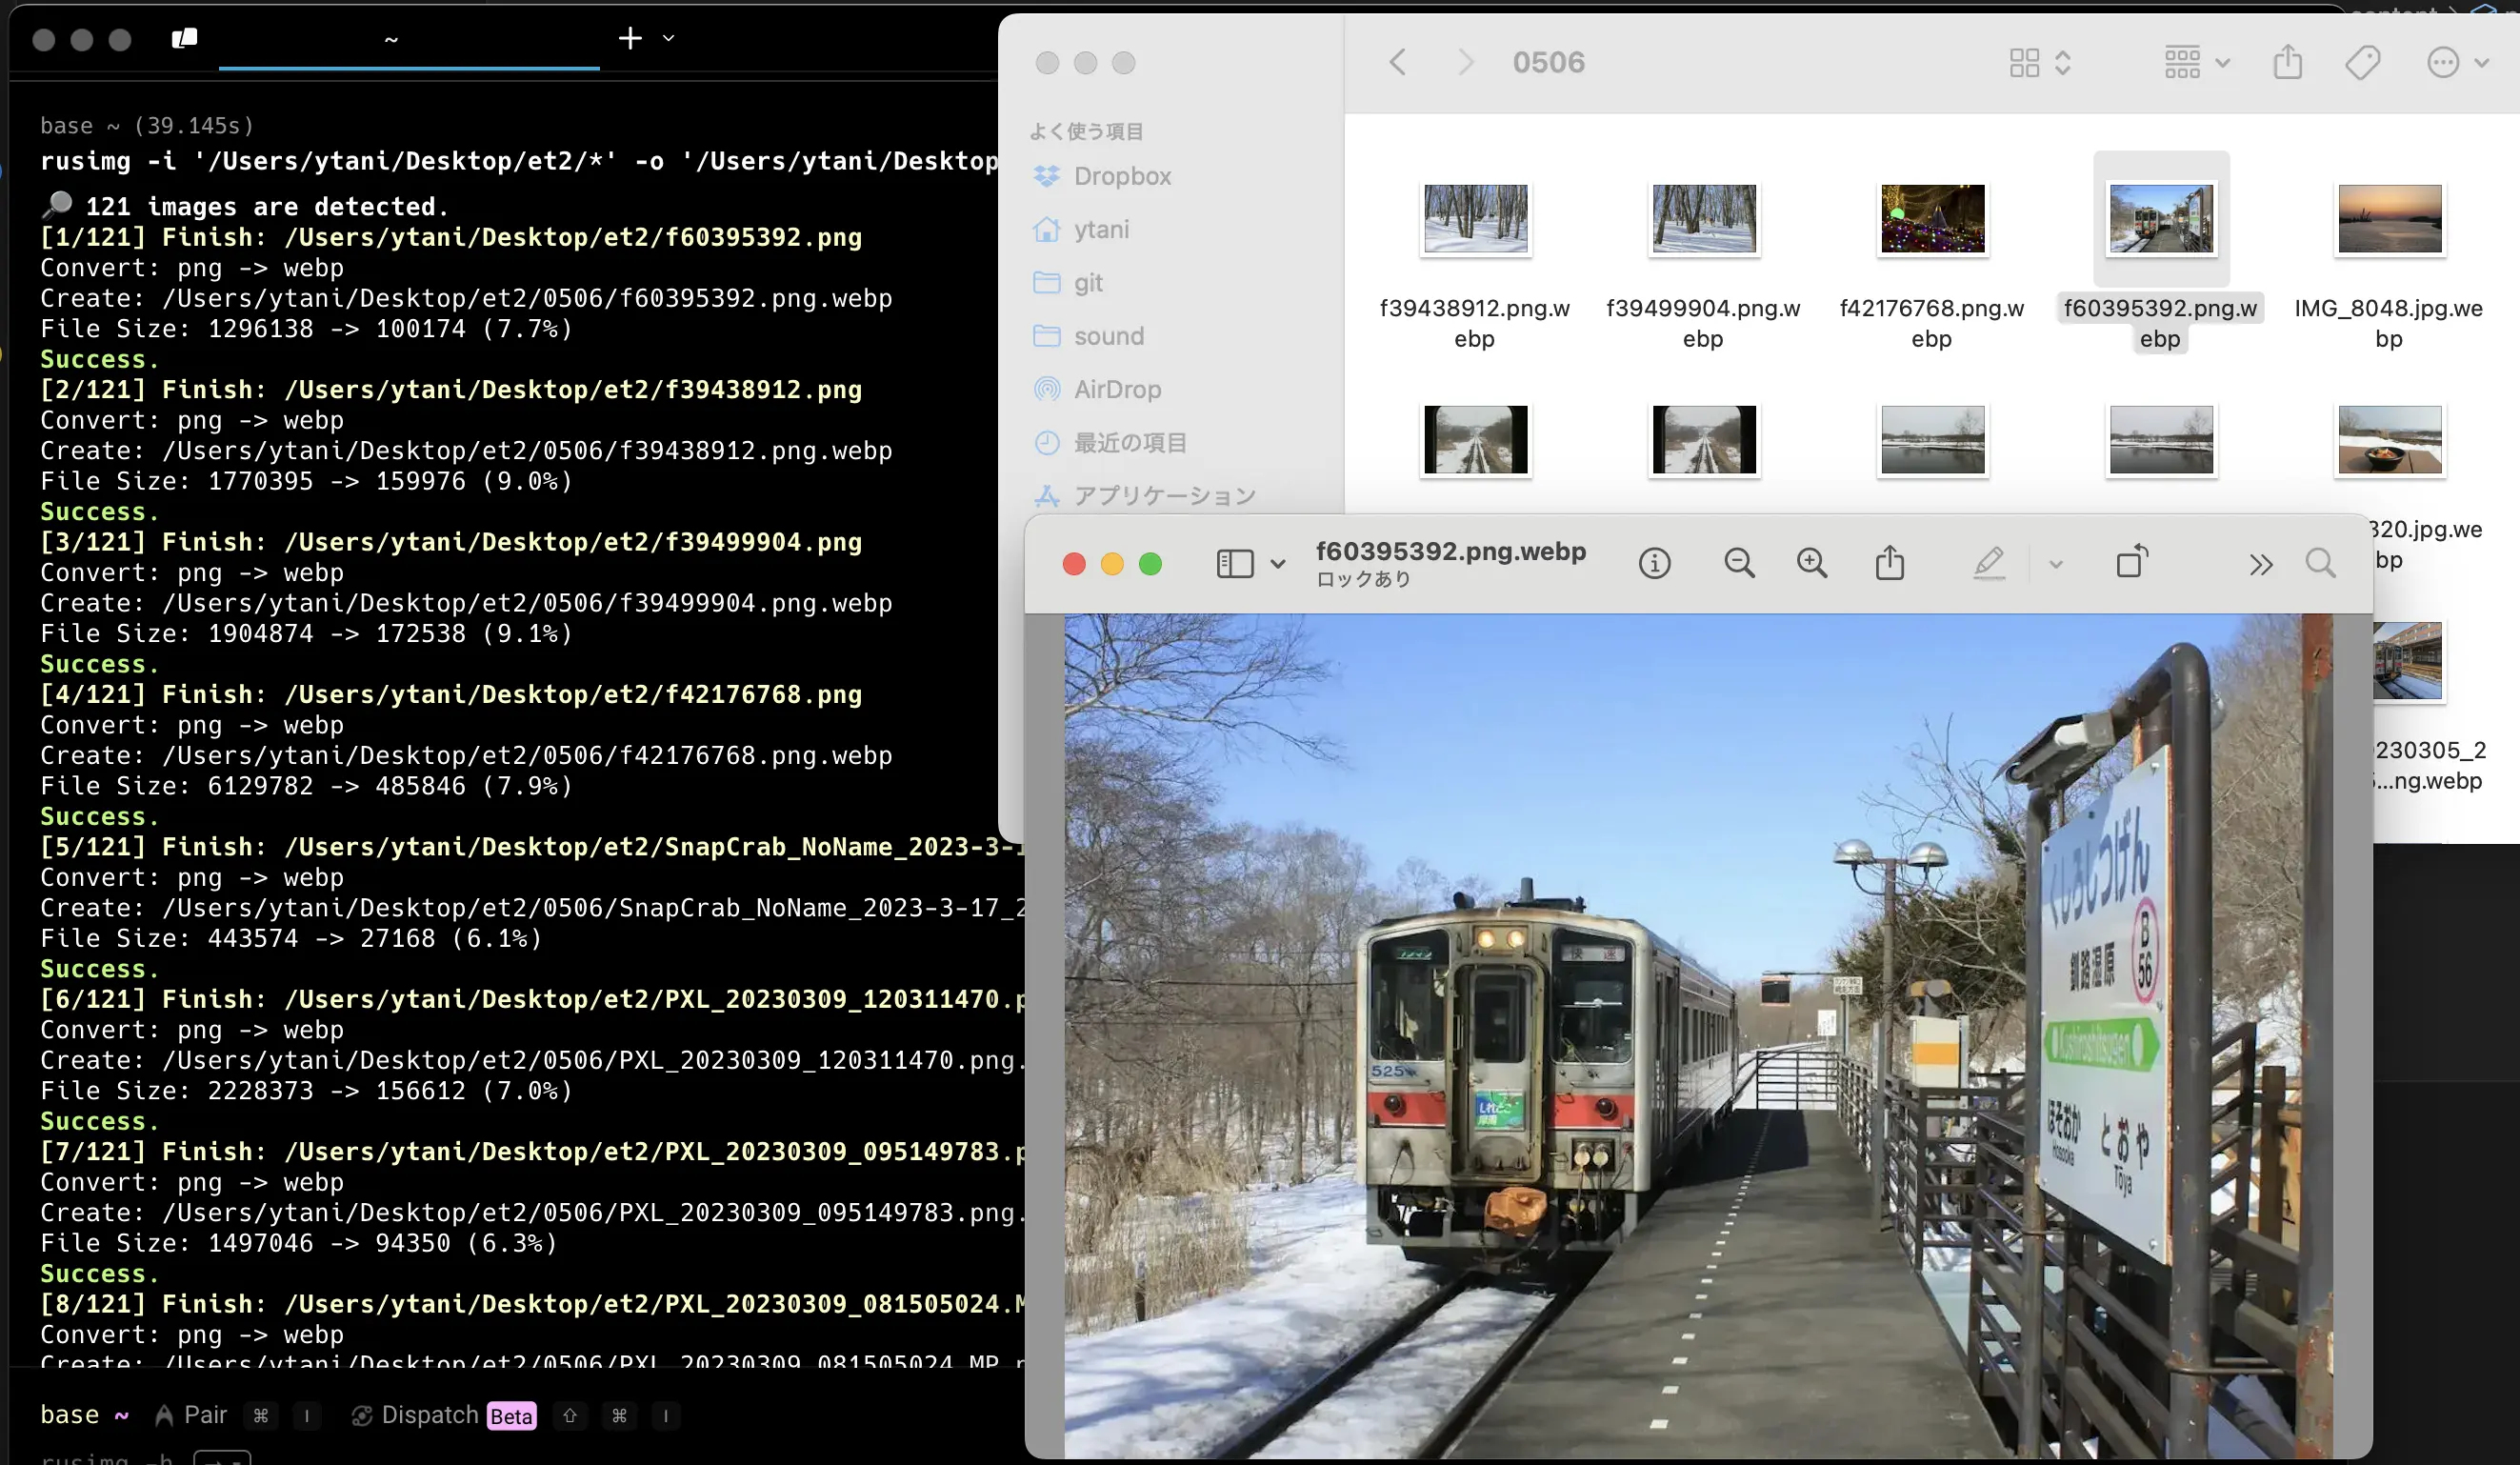Click the terminal prompt base ~ at bottom
This screenshot has width=2520, height=1465.
tap(84, 1415)
